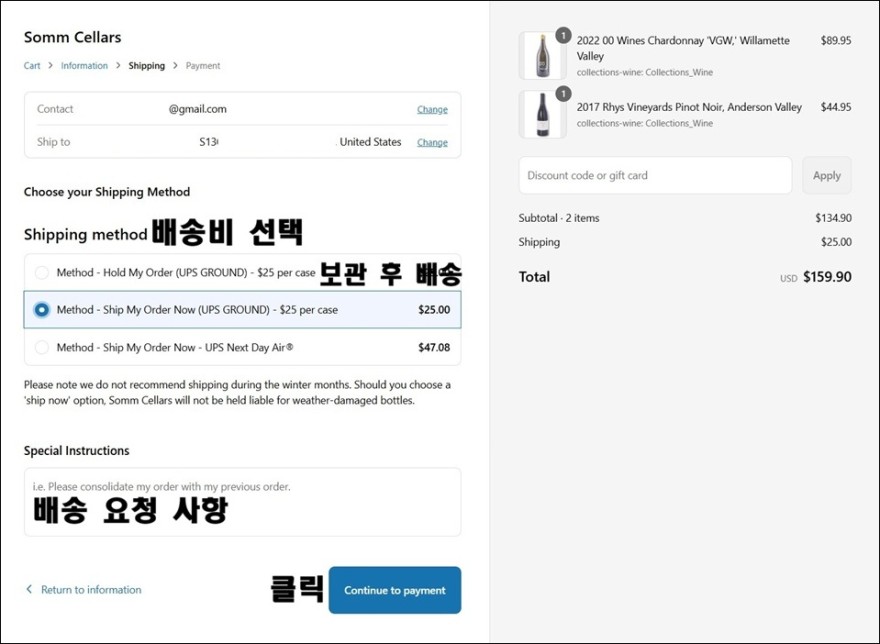This screenshot has height=644, width=880.
Task: Select the Shipping breadcrumb step
Action: [146, 66]
